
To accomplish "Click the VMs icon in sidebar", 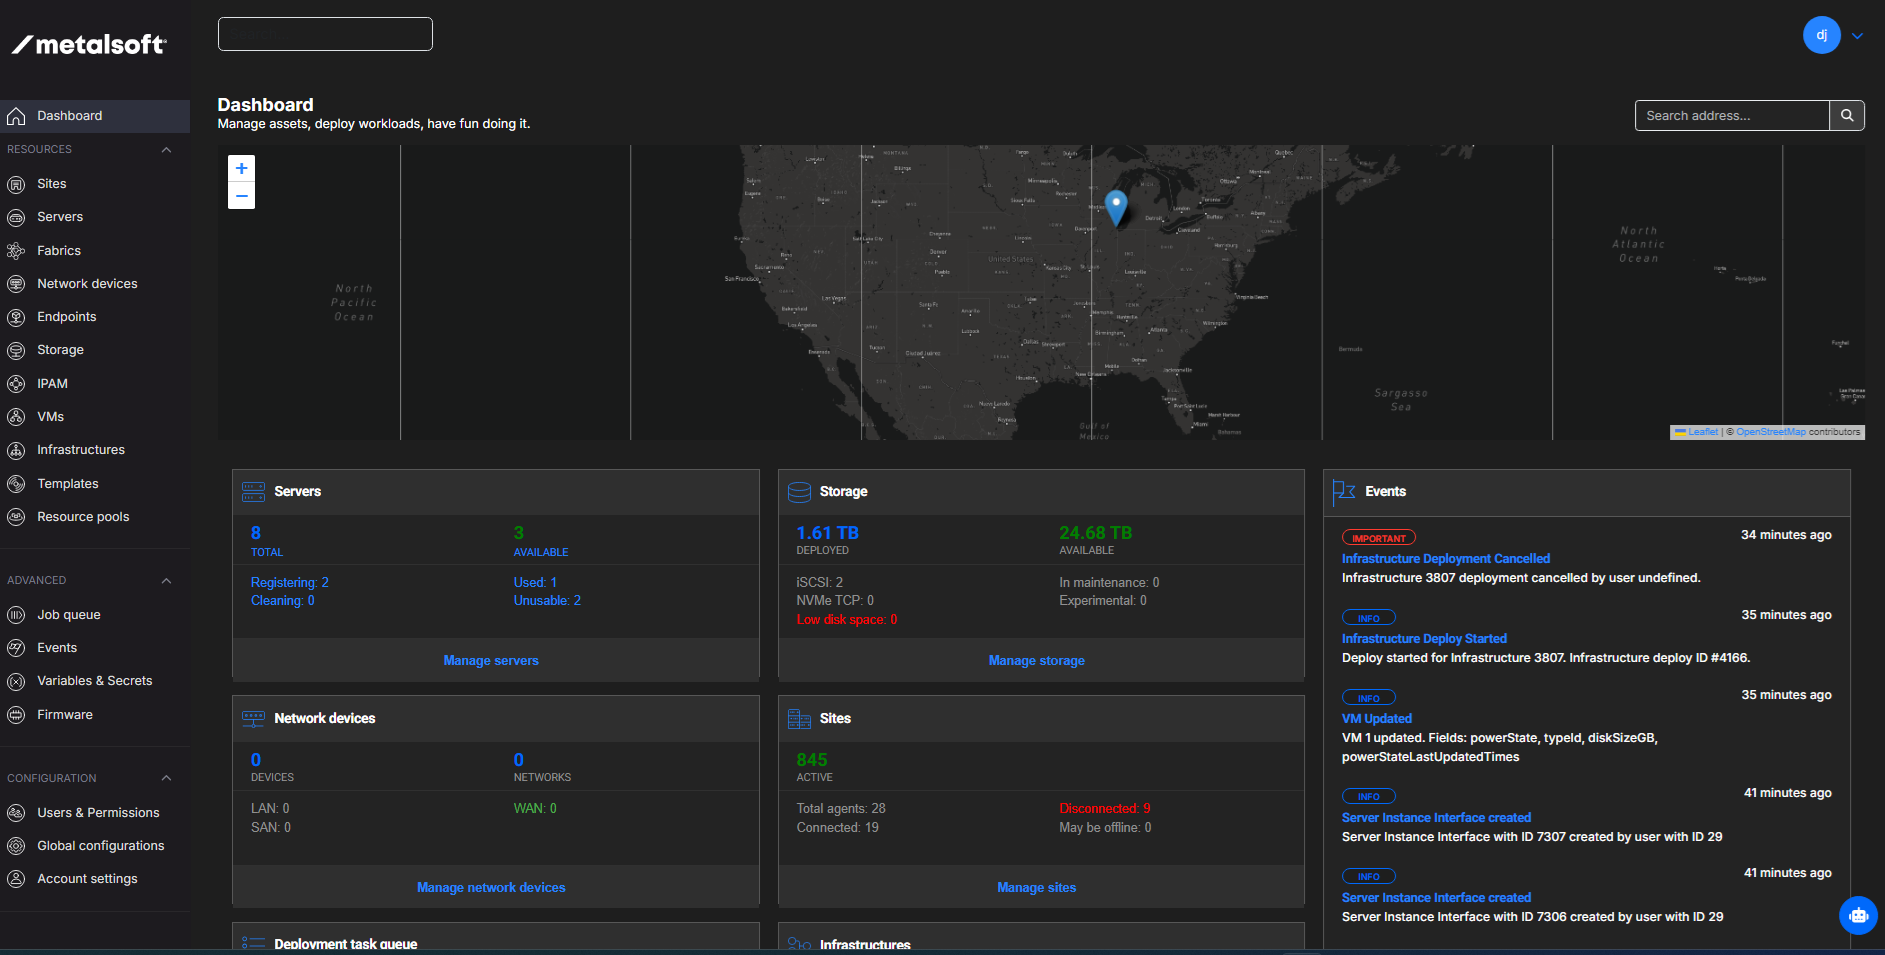I will [x=16, y=417].
